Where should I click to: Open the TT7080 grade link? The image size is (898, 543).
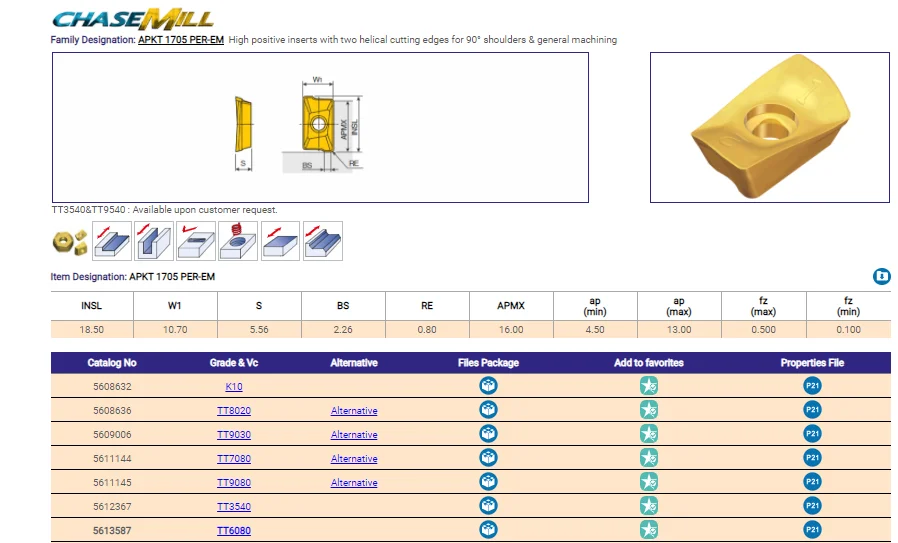click(234, 459)
